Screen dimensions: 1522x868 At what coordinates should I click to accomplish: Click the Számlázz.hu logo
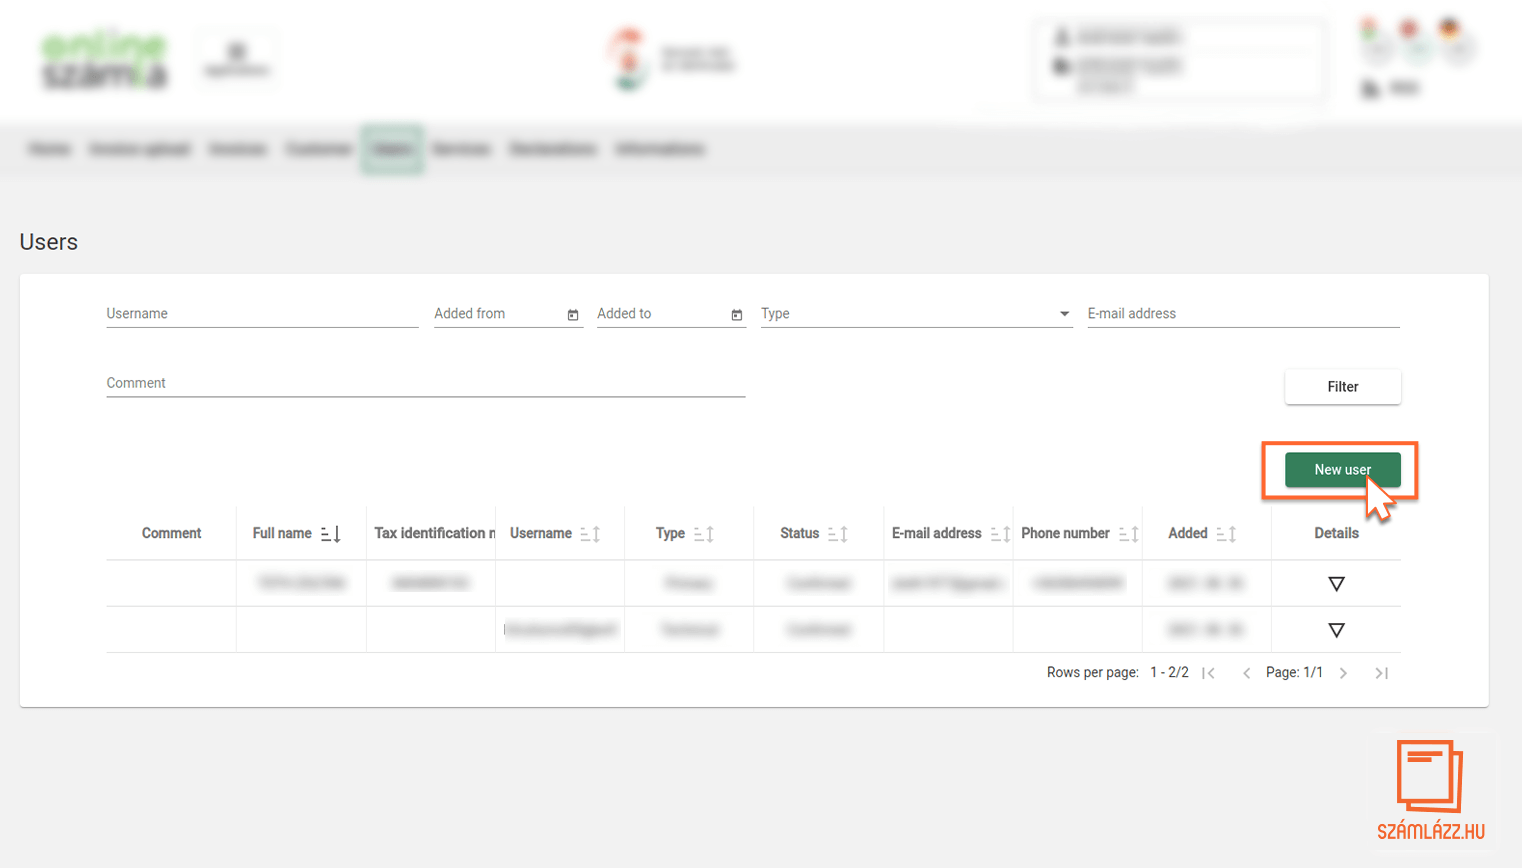tap(1430, 789)
